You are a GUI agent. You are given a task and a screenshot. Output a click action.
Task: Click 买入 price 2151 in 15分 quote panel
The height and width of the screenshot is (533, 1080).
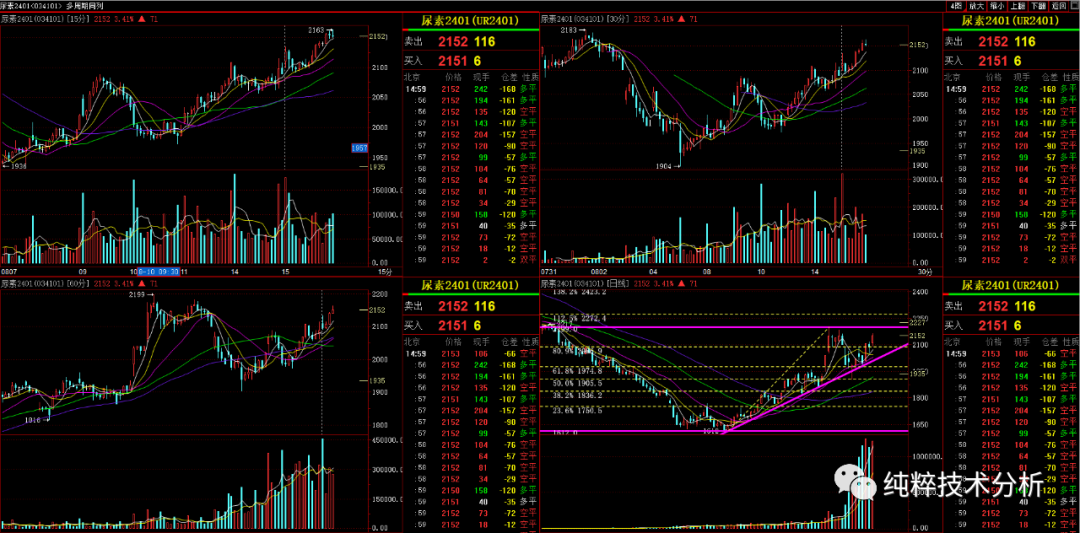(455, 61)
